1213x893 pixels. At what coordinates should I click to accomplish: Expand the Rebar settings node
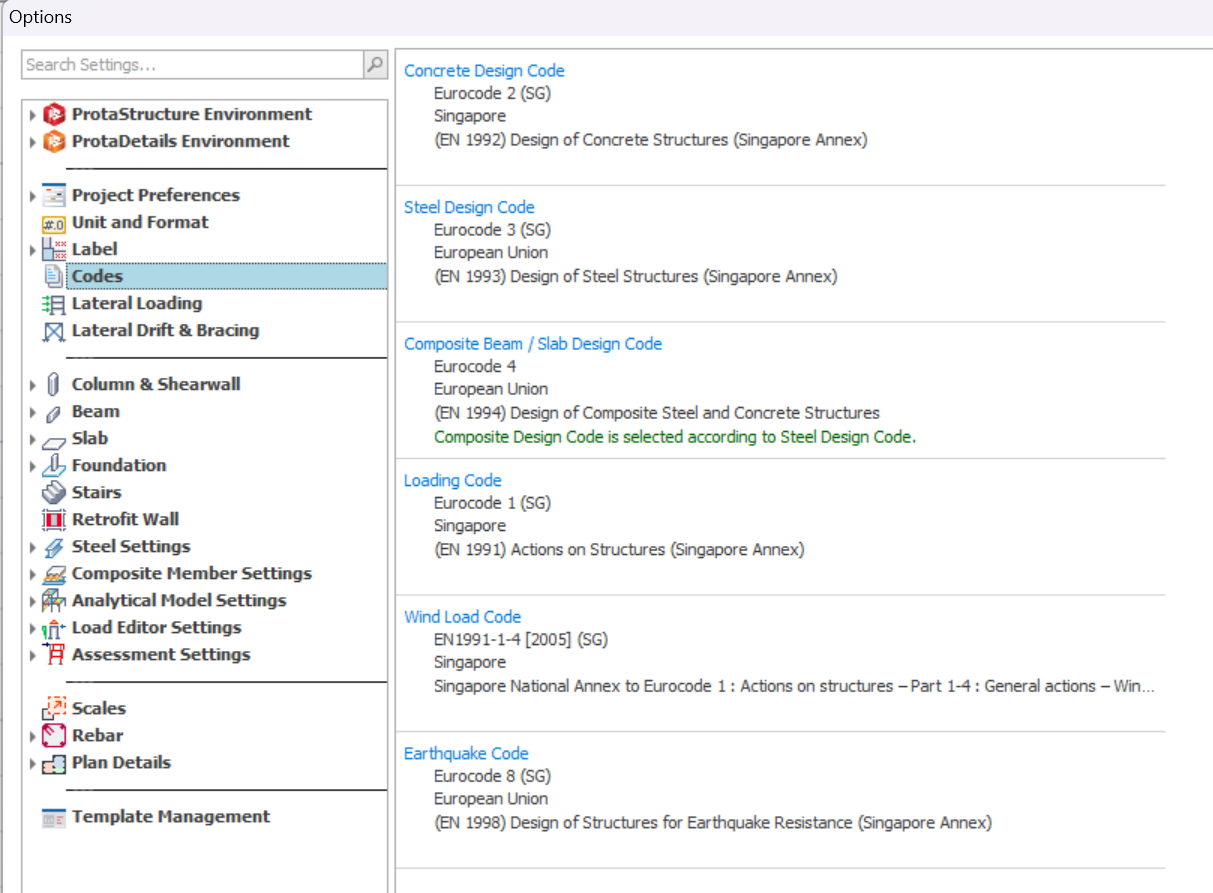pyautogui.click(x=33, y=736)
